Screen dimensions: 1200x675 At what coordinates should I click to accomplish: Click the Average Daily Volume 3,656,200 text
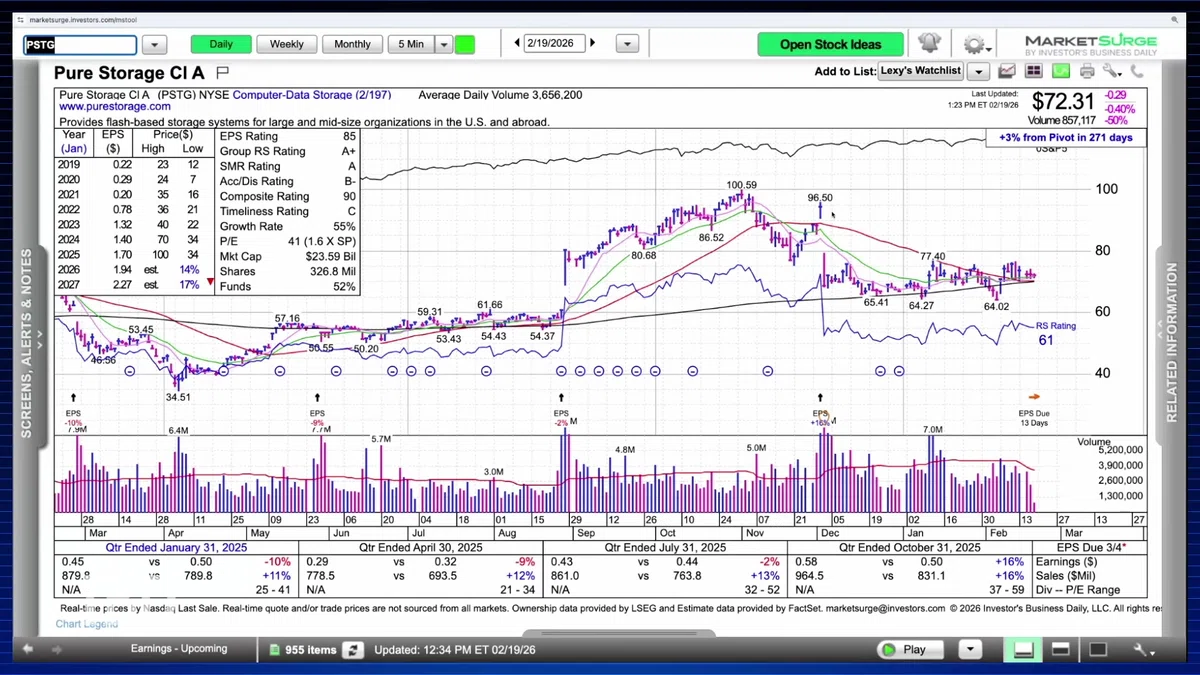(x=500, y=95)
